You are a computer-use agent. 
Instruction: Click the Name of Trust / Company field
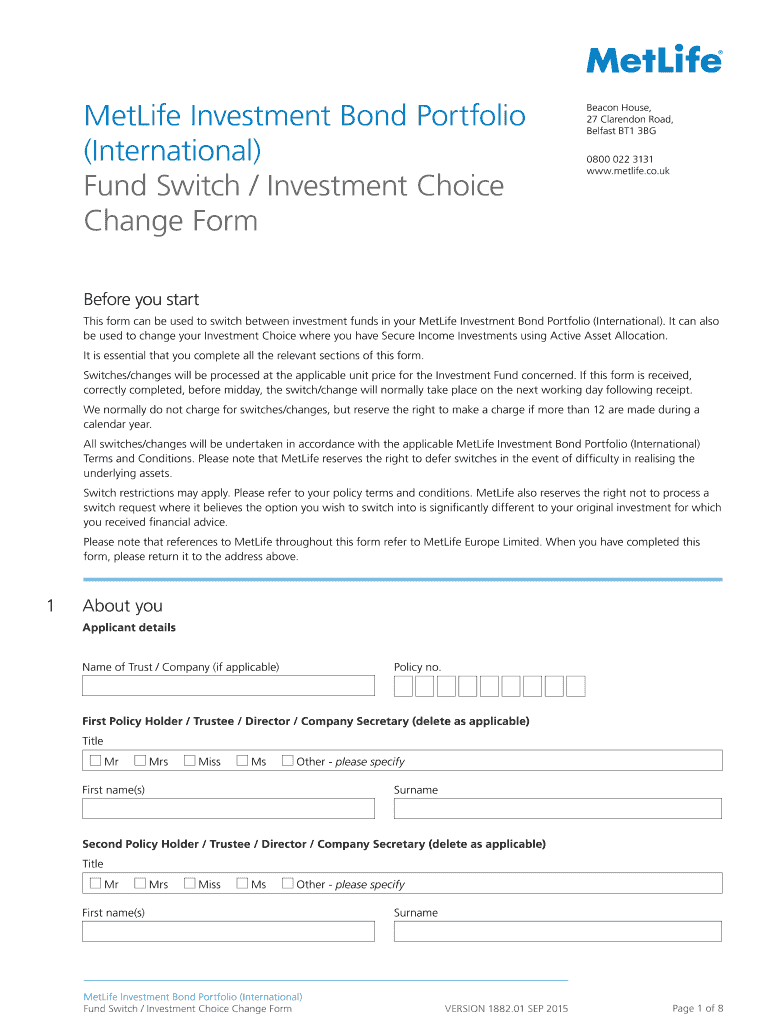click(228, 686)
